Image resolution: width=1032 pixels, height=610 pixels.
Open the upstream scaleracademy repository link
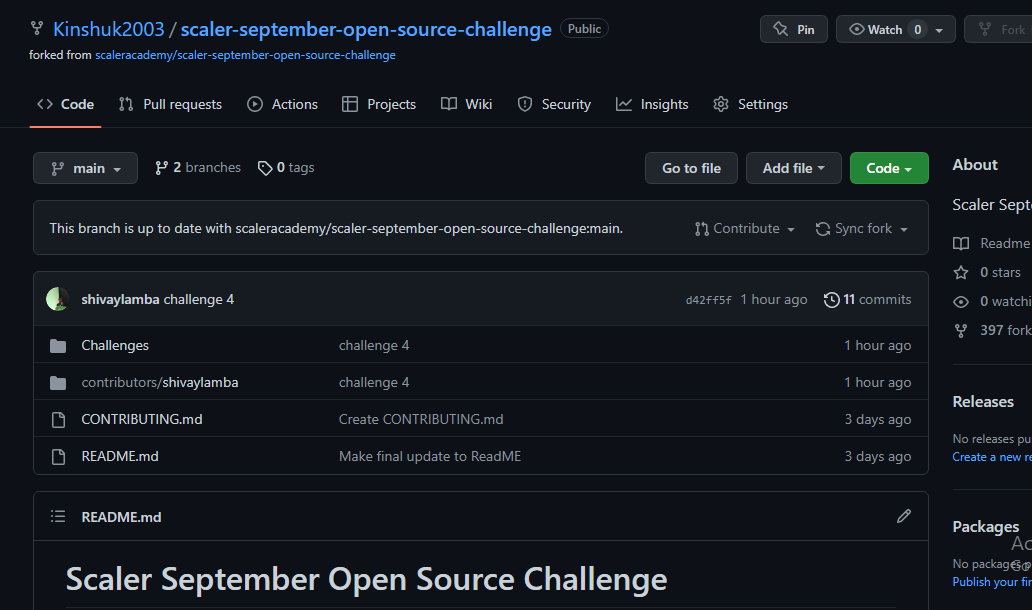(x=245, y=55)
